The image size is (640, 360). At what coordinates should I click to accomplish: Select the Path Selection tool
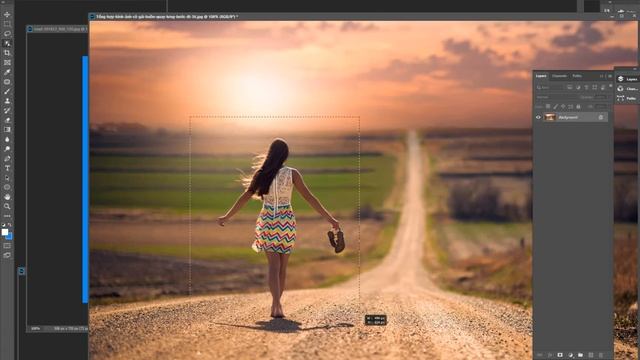tap(7, 178)
